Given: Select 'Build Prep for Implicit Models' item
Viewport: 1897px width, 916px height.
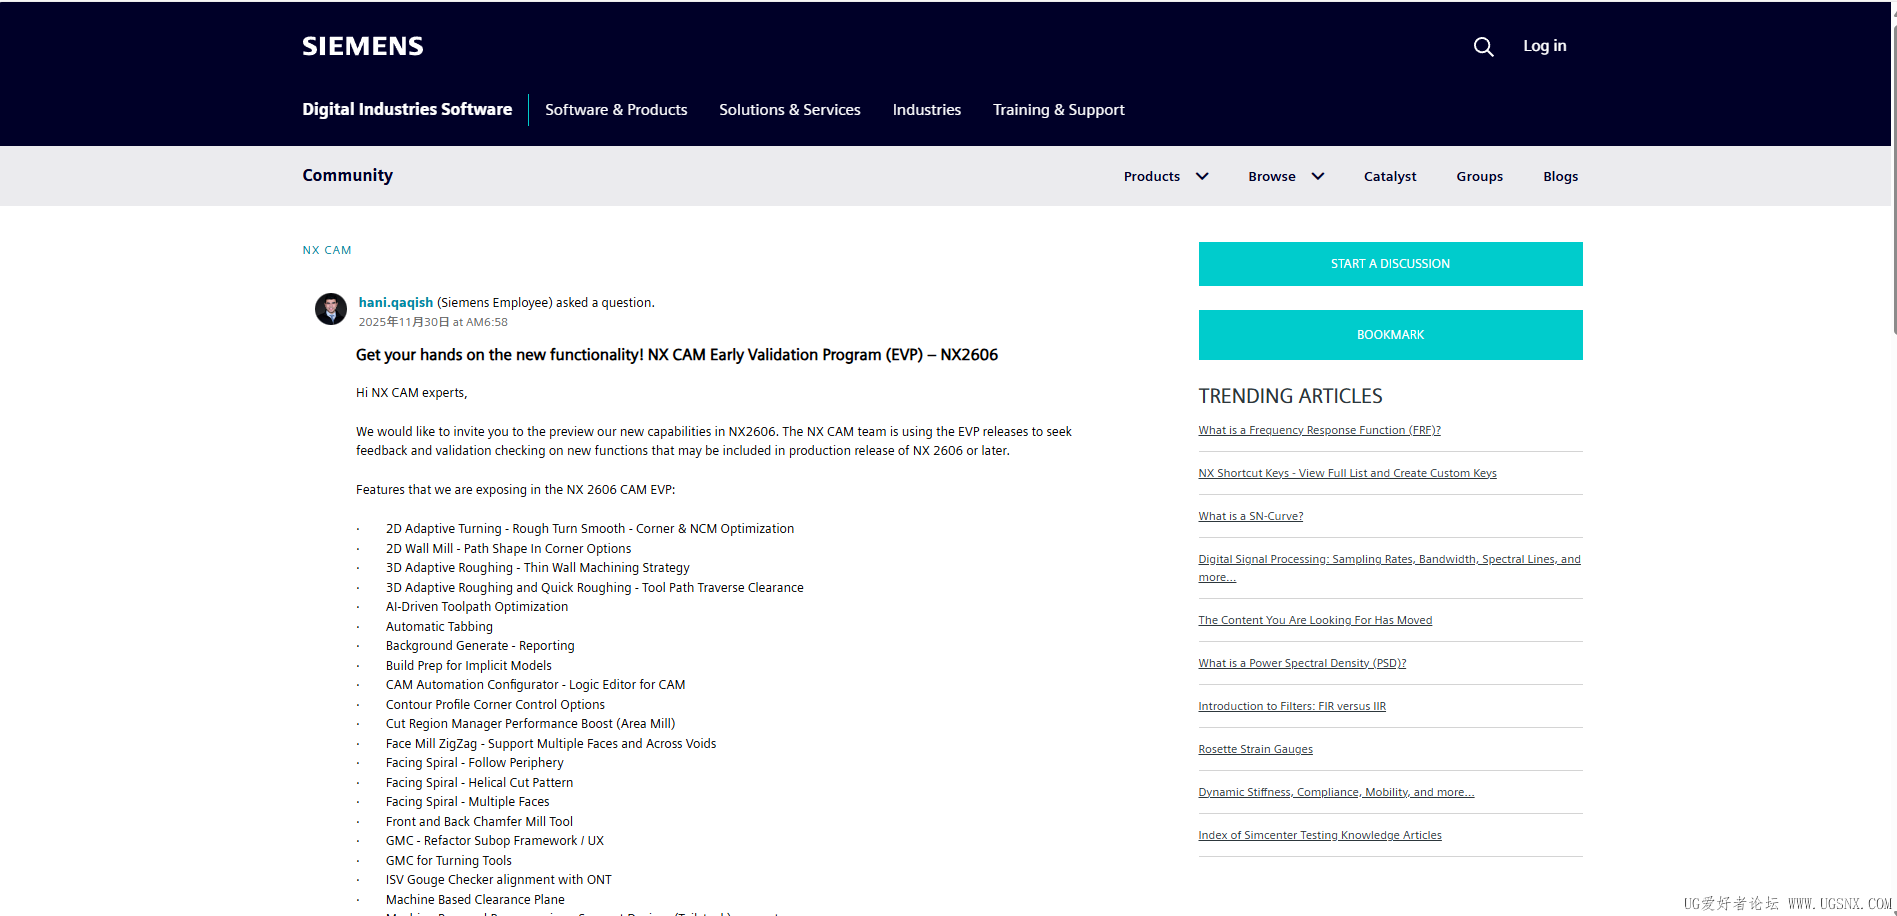Looking at the screenshot, I should 469,666.
